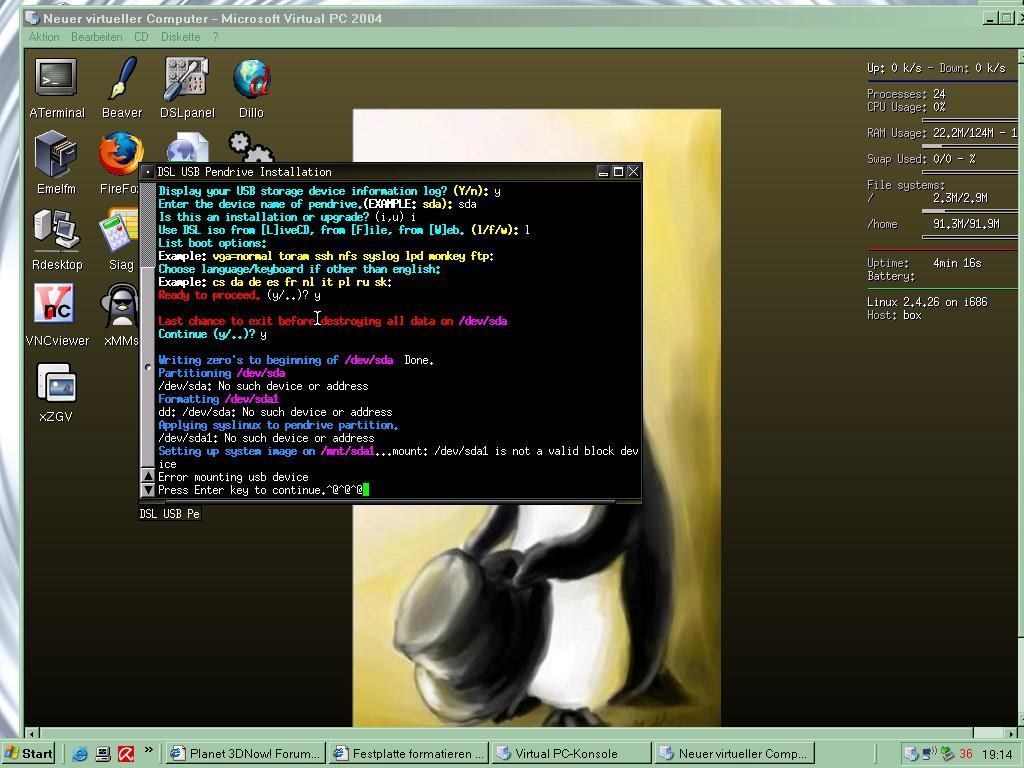Click the 'Error mounting usb device' line
This screenshot has height=768, width=1024.
click(233, 477)
